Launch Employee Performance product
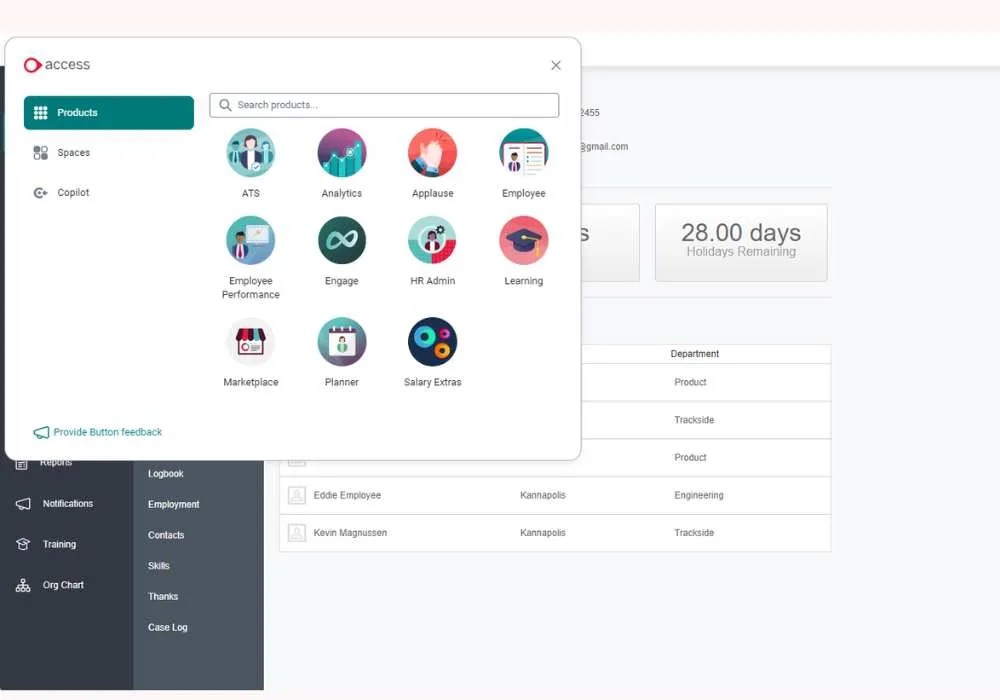The width and height of the screenshot is (1000, 700). coord(251,240)
